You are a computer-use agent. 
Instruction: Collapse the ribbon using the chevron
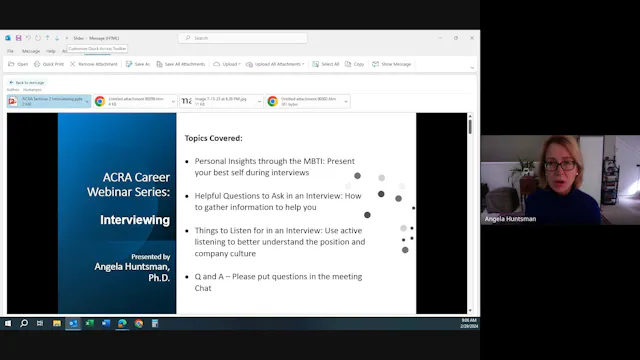coord(472,68)
